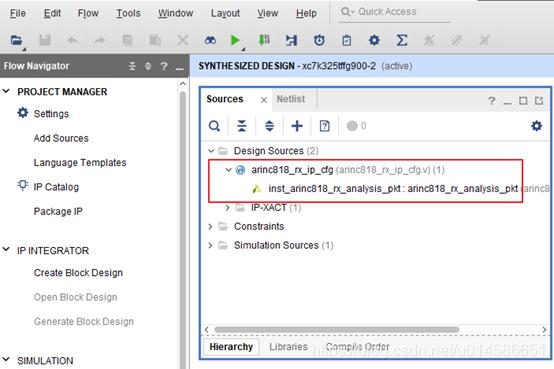Viewport: 554px width, 369px height.
Task: Click the Save disk toolbar icon
Action: coord(45,40)
